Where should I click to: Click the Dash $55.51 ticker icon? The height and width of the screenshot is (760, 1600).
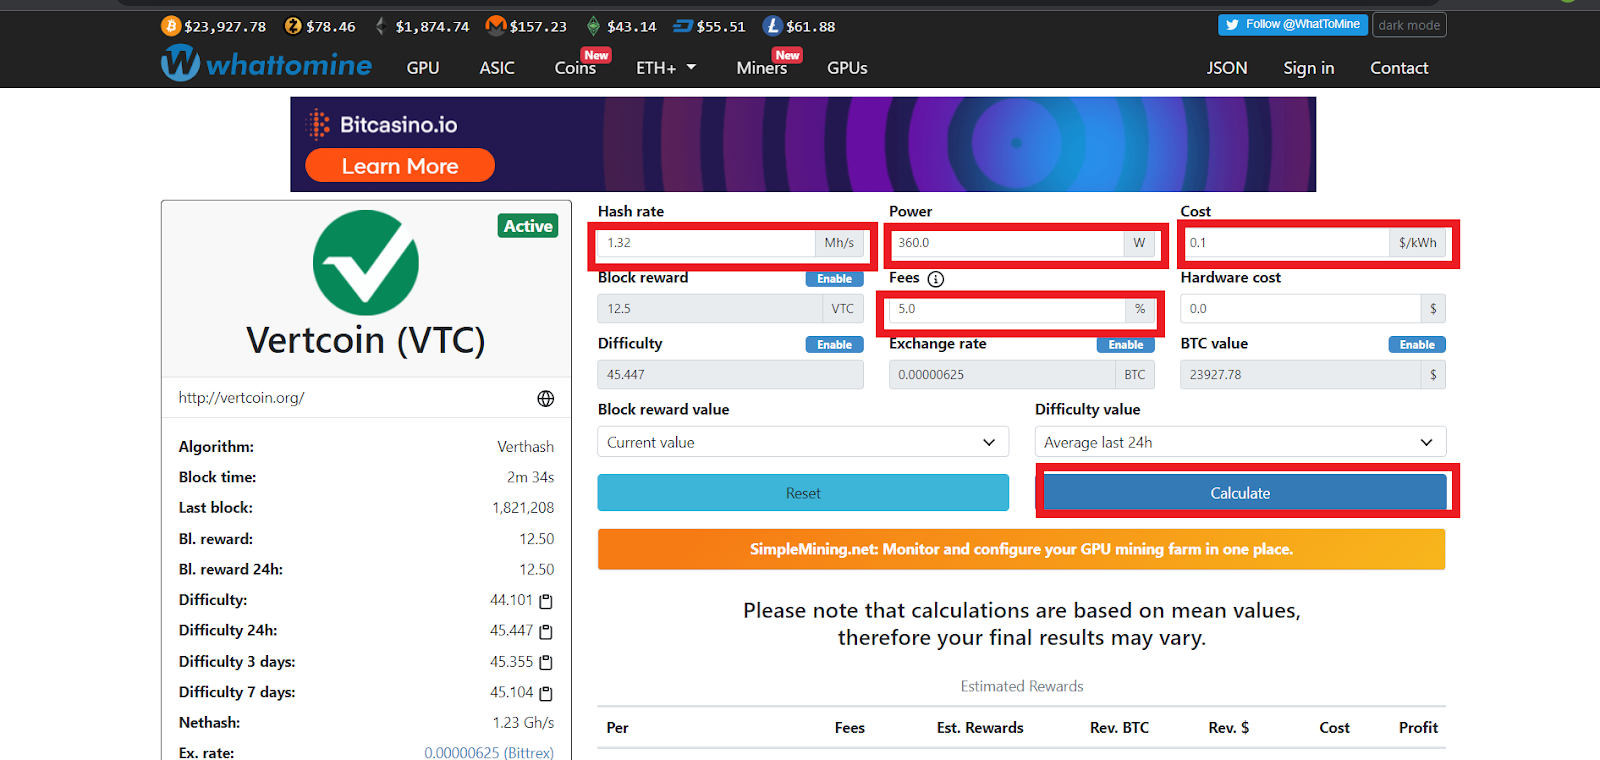(683, 26)
